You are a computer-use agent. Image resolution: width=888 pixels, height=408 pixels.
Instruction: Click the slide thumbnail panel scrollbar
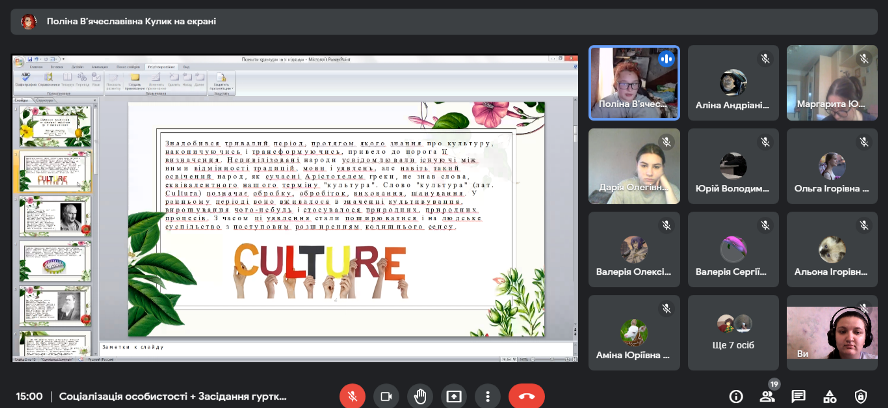[96, 230]
